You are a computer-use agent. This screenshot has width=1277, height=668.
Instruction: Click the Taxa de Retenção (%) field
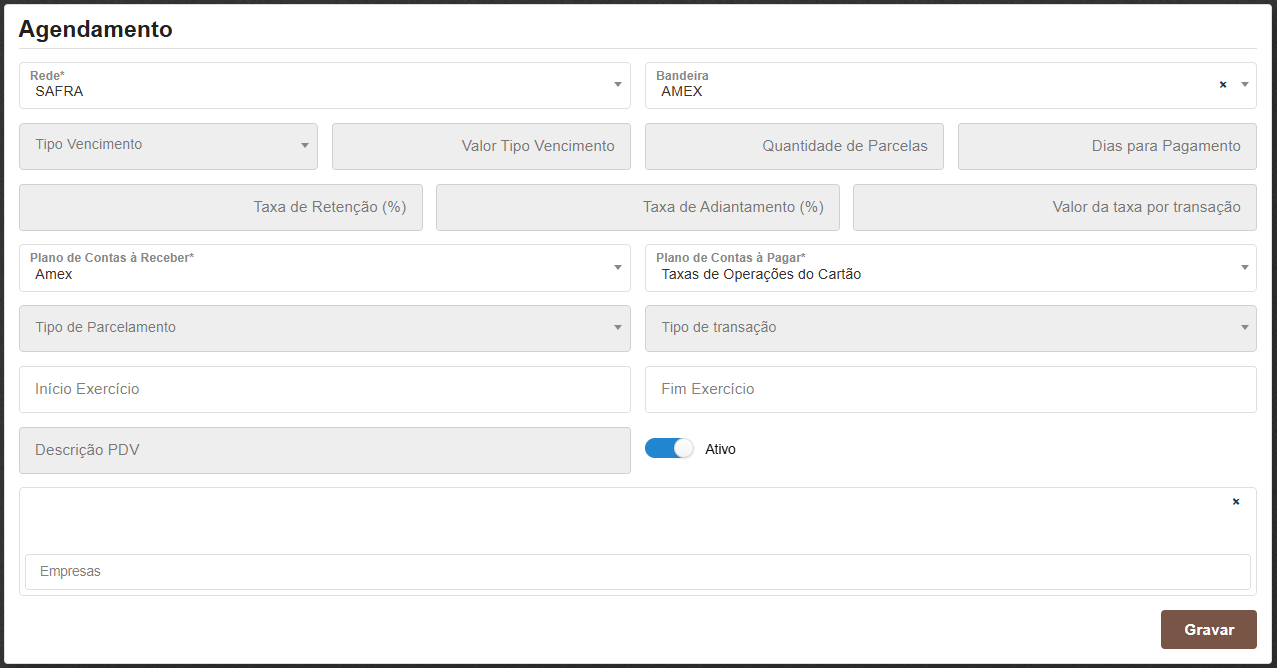pyautogui.click(x=221, y=207)
